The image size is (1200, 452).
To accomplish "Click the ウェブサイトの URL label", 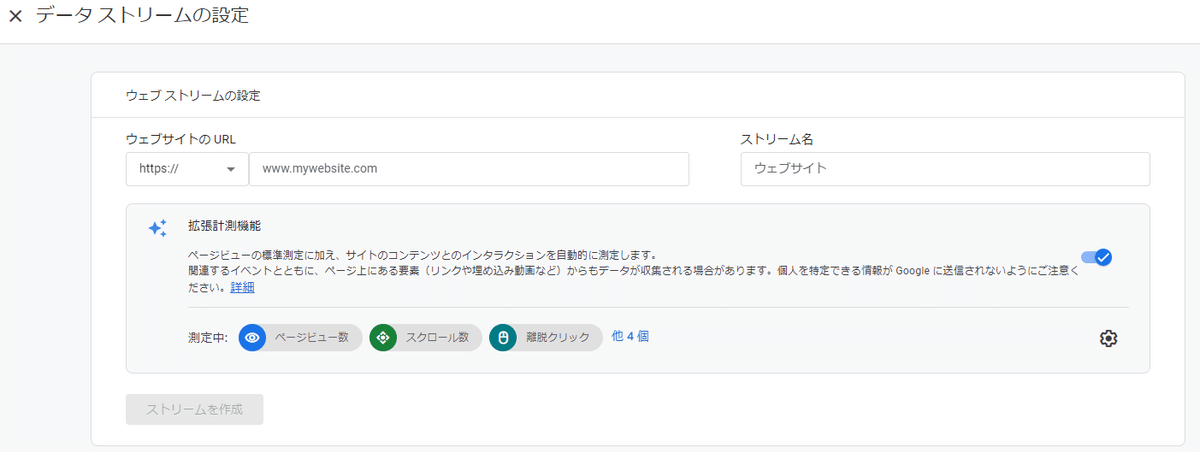I will click(x=181, y=139).
